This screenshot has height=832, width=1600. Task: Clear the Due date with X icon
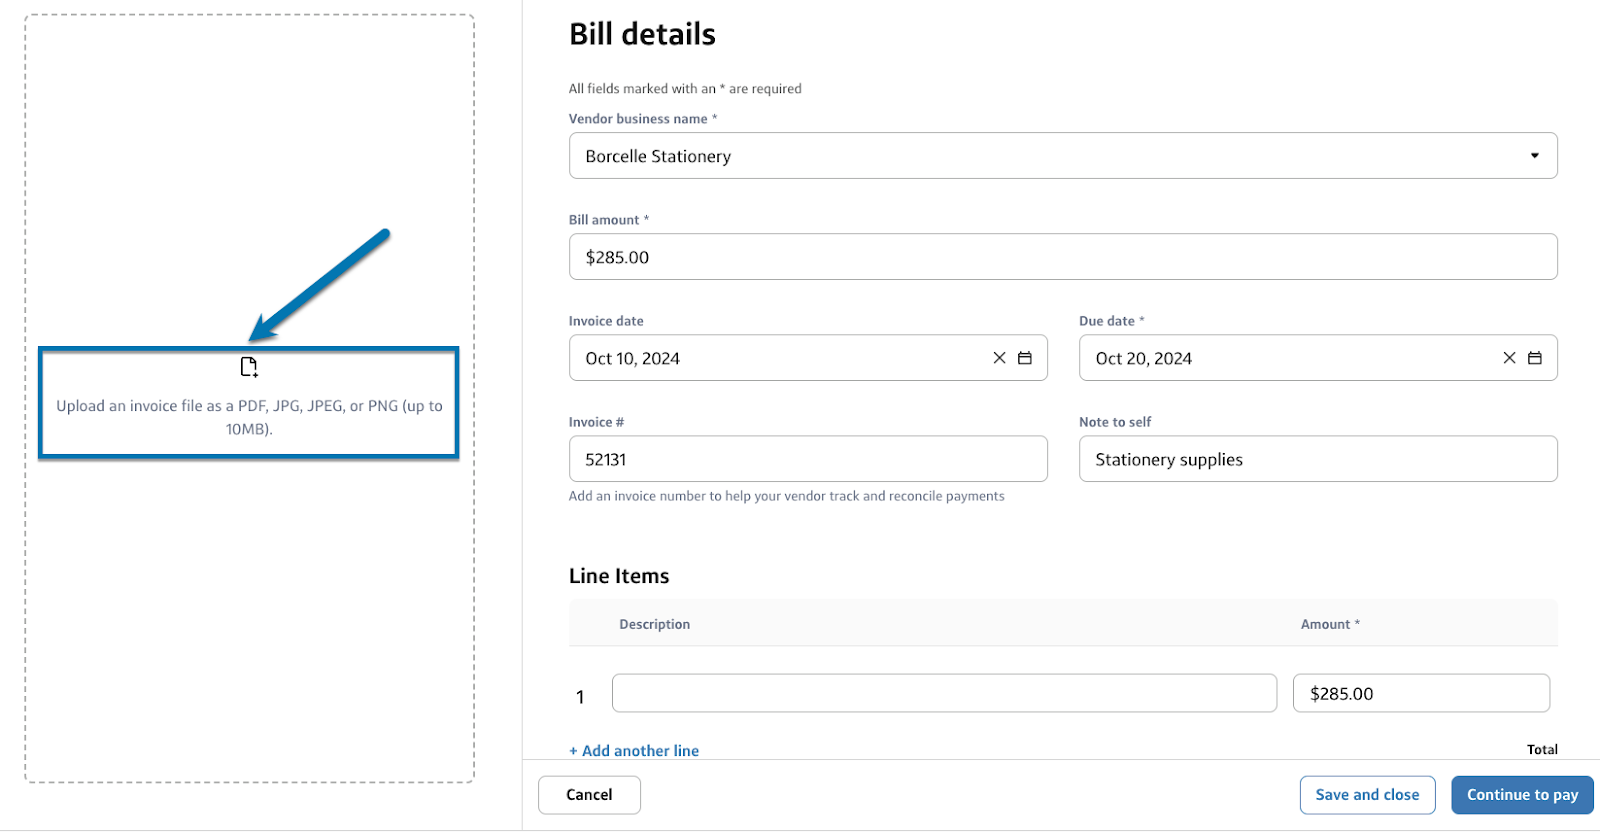[x=1509, y=358]
